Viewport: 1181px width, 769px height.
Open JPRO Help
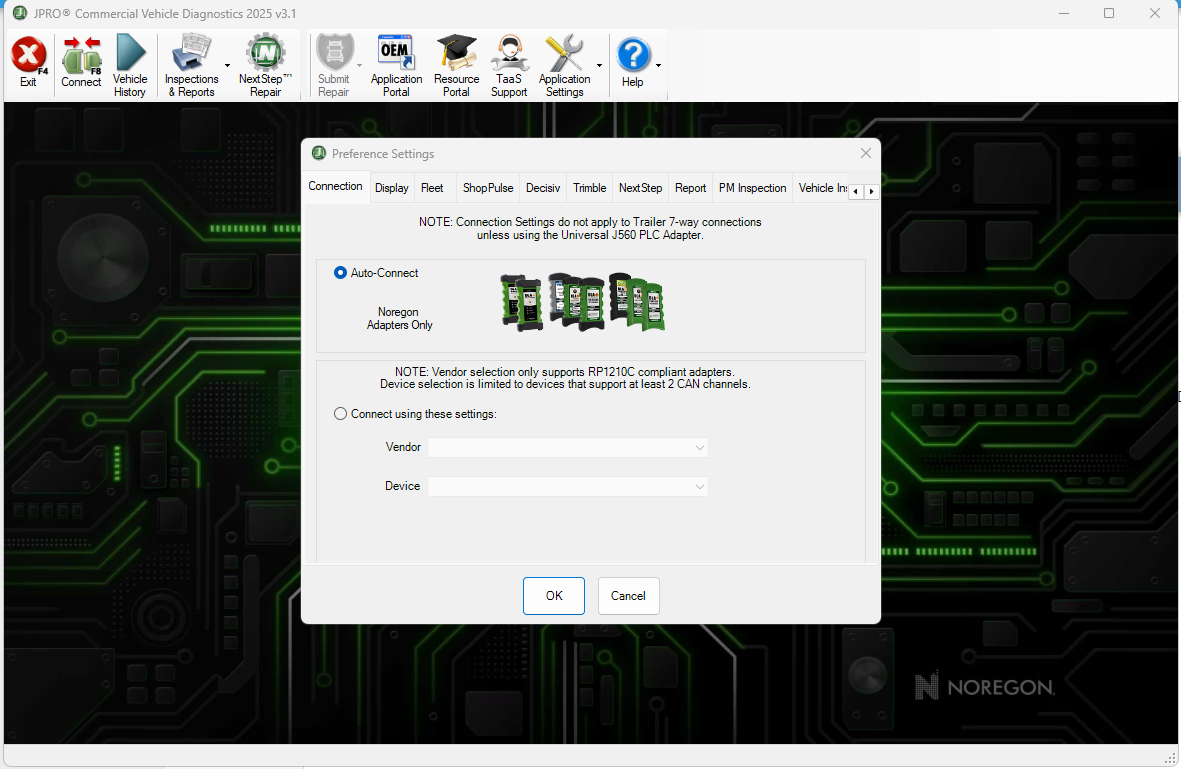(x=633, y=63)
